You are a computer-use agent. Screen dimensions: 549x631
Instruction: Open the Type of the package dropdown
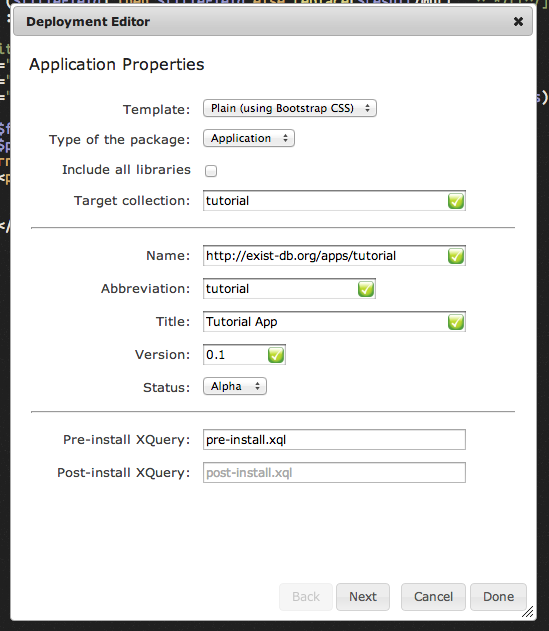[x=249, y=138]
